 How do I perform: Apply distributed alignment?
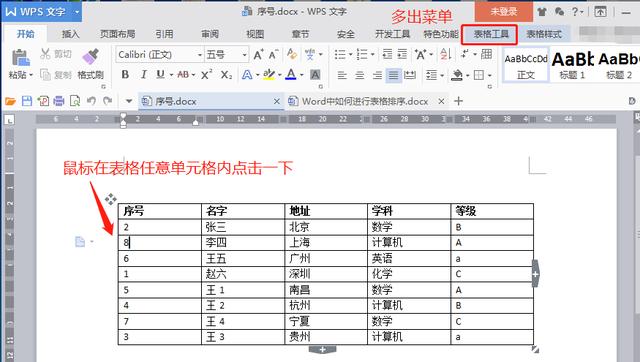coord(410,75)
